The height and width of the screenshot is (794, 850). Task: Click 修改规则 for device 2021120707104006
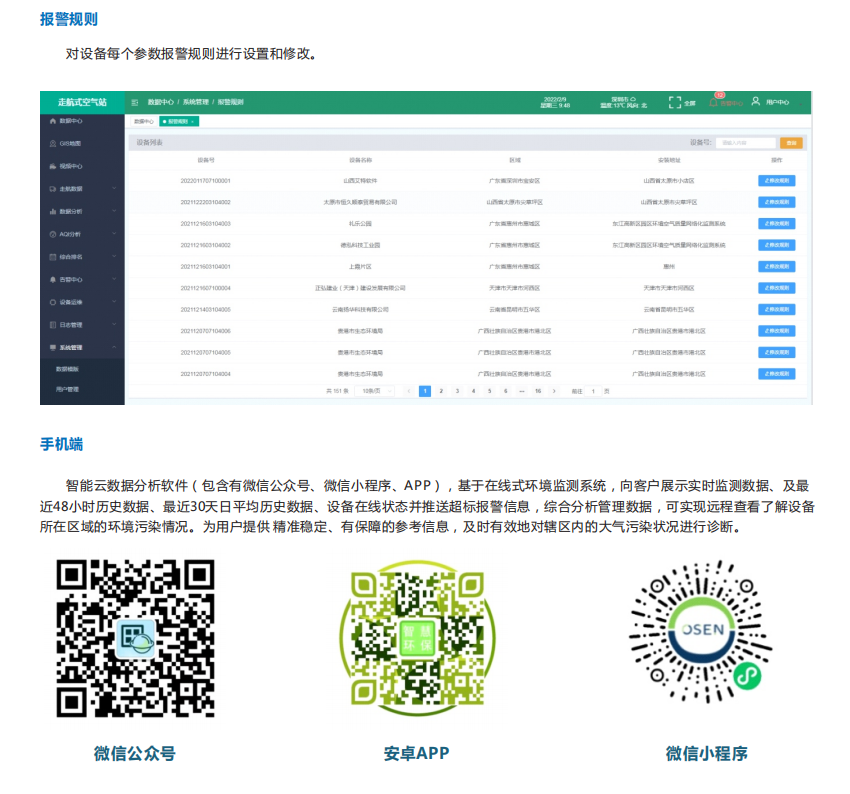point(777,331)
